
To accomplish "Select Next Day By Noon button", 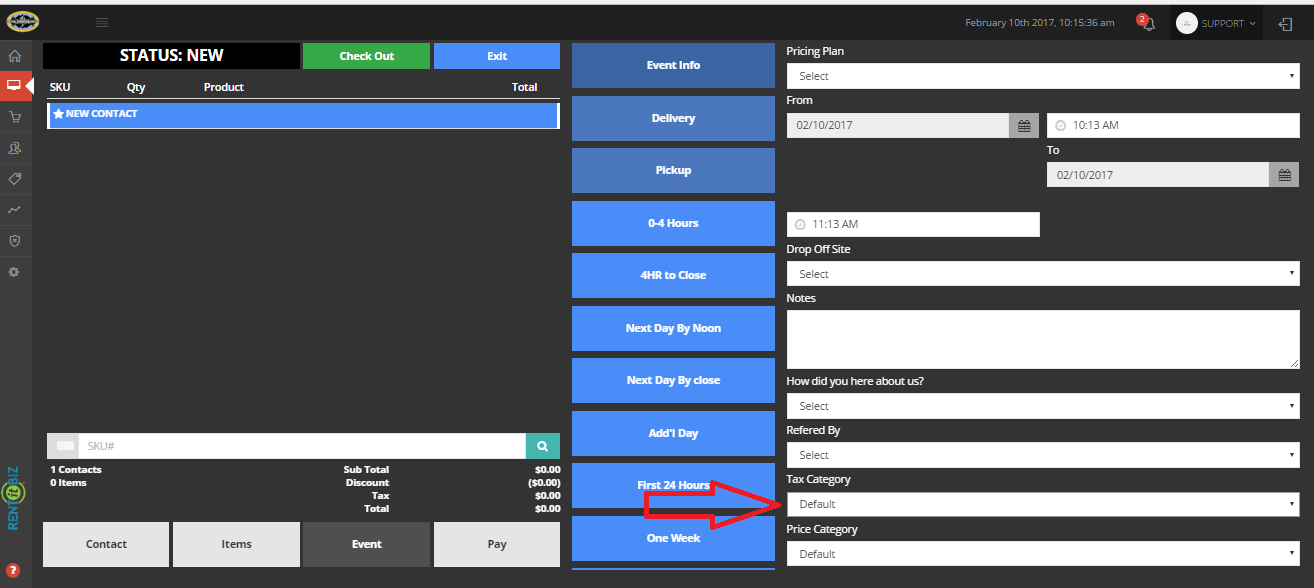I will pos(673,328).
